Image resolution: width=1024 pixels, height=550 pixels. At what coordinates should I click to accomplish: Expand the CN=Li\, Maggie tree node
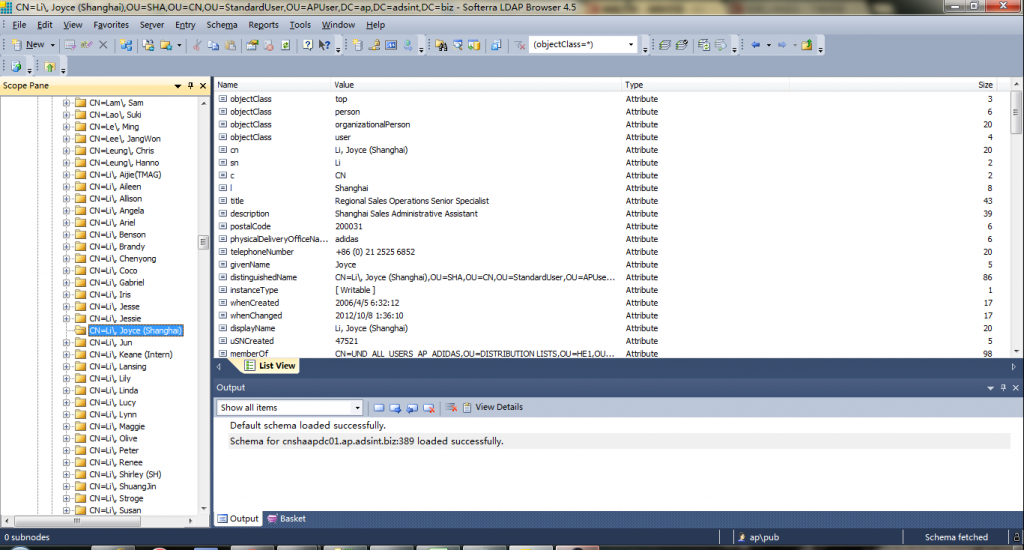coord(66,427)
